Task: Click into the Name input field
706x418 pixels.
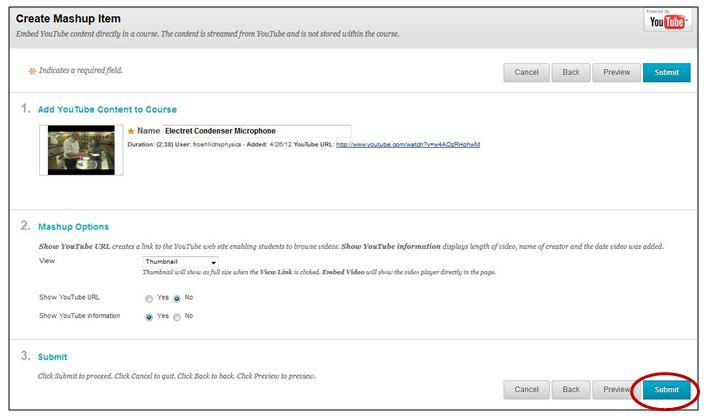Action: point(257,131)
